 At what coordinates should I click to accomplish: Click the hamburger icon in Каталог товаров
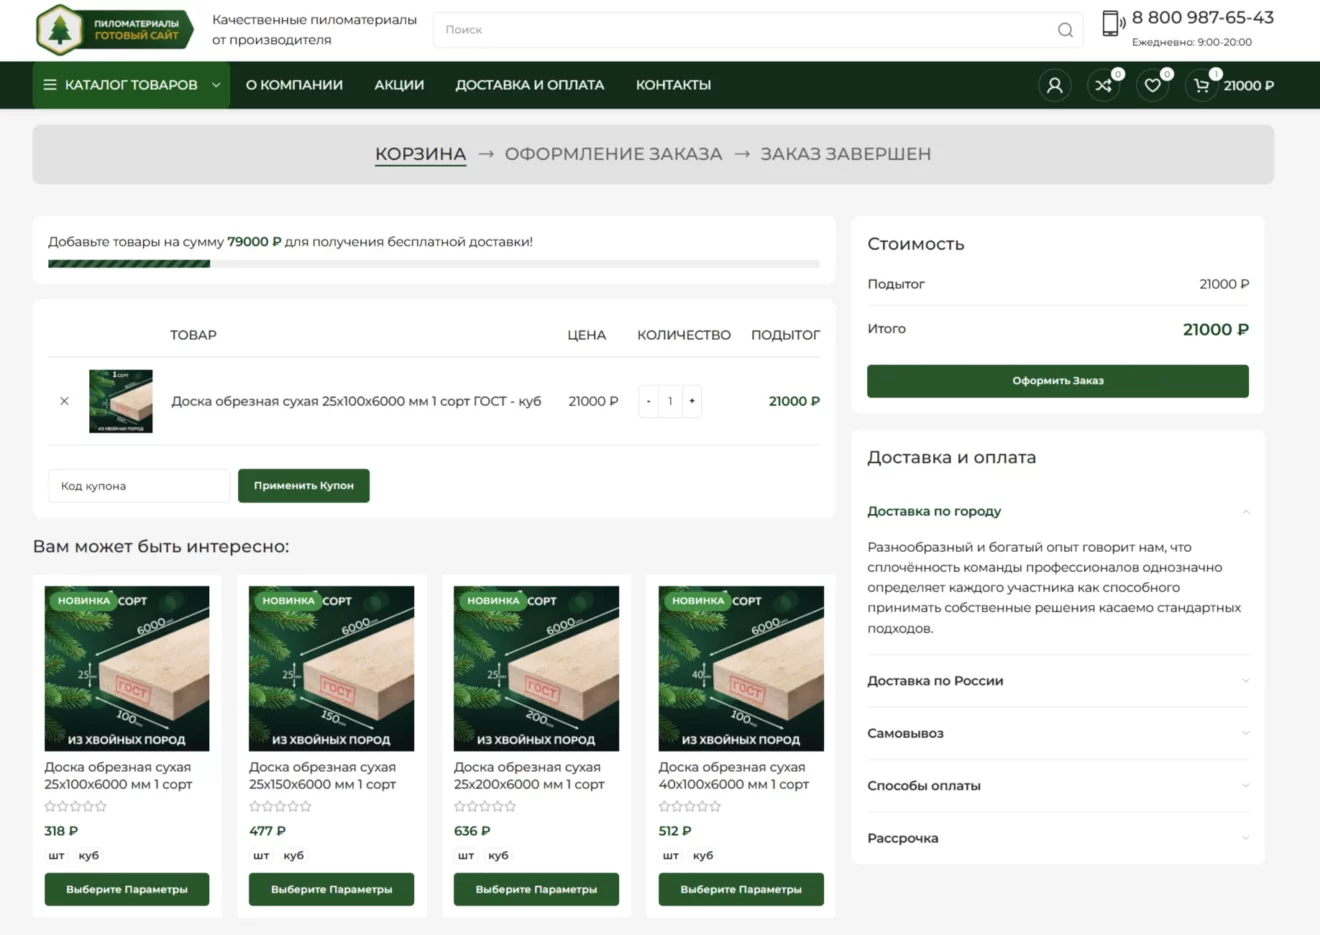(50, 85)
